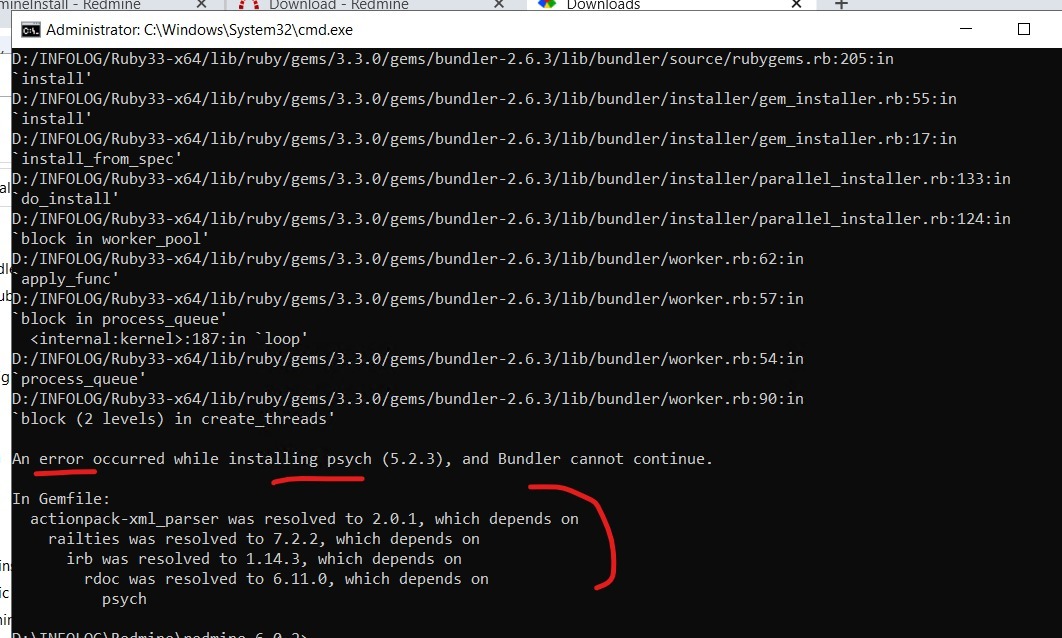This screenshot has width=1062, height=638.
Task: Maximize the Administrator cmd.exe window
Action: (x=1023, y=29)
